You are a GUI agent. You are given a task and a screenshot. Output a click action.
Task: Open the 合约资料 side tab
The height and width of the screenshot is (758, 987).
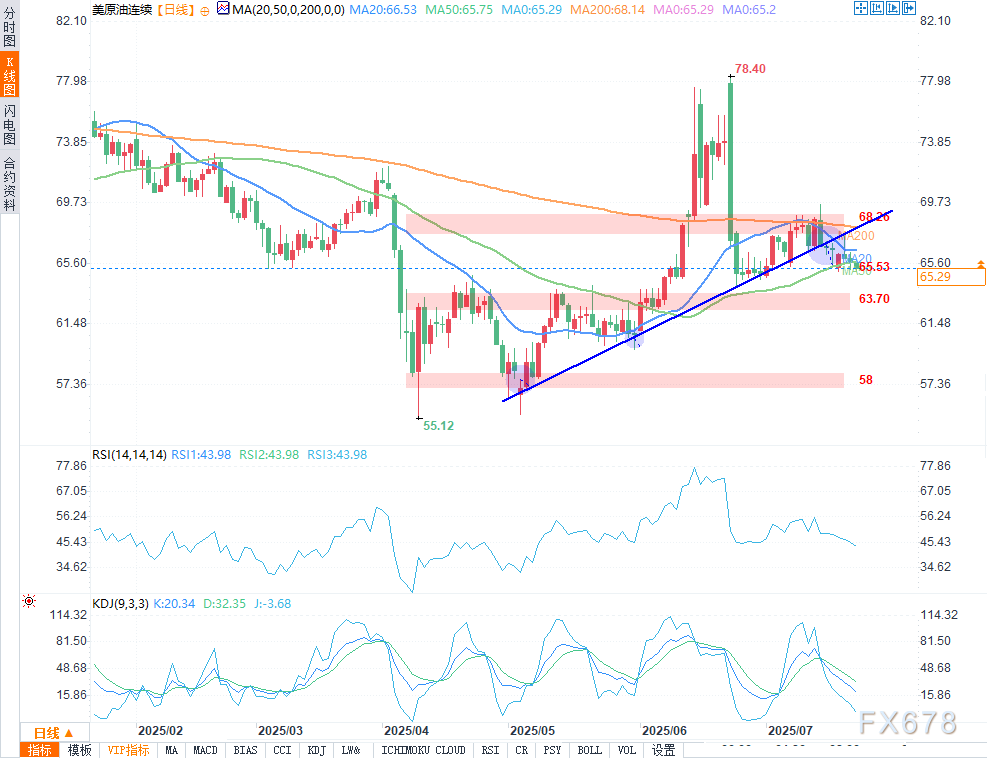(9, 183)
